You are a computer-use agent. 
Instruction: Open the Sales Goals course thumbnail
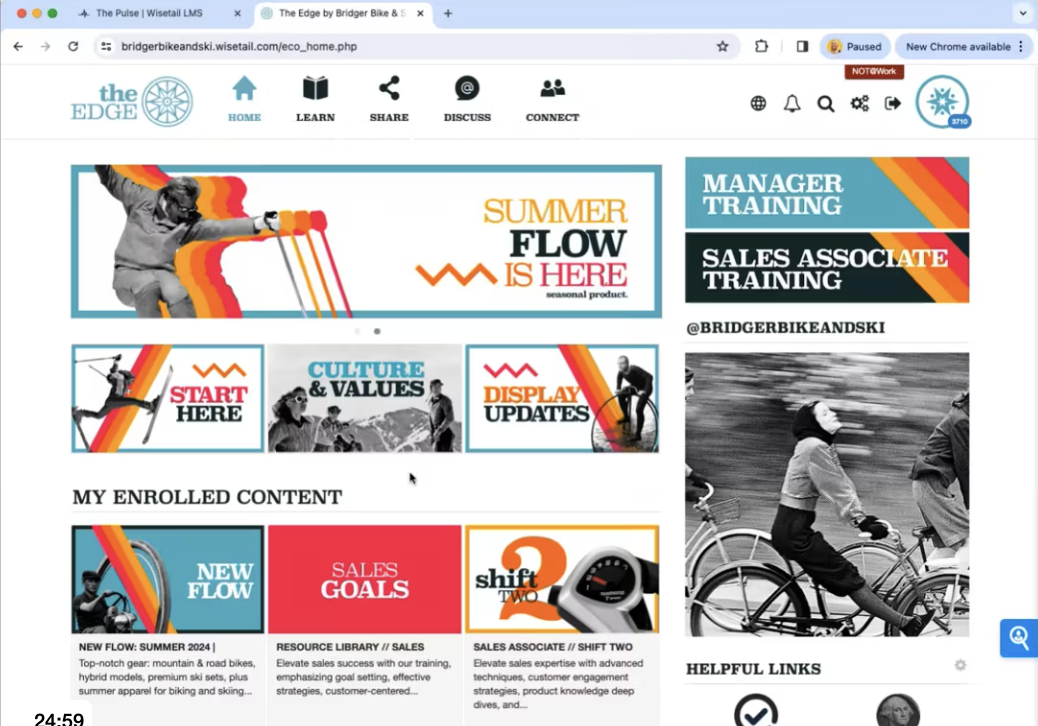pos(364,579)
